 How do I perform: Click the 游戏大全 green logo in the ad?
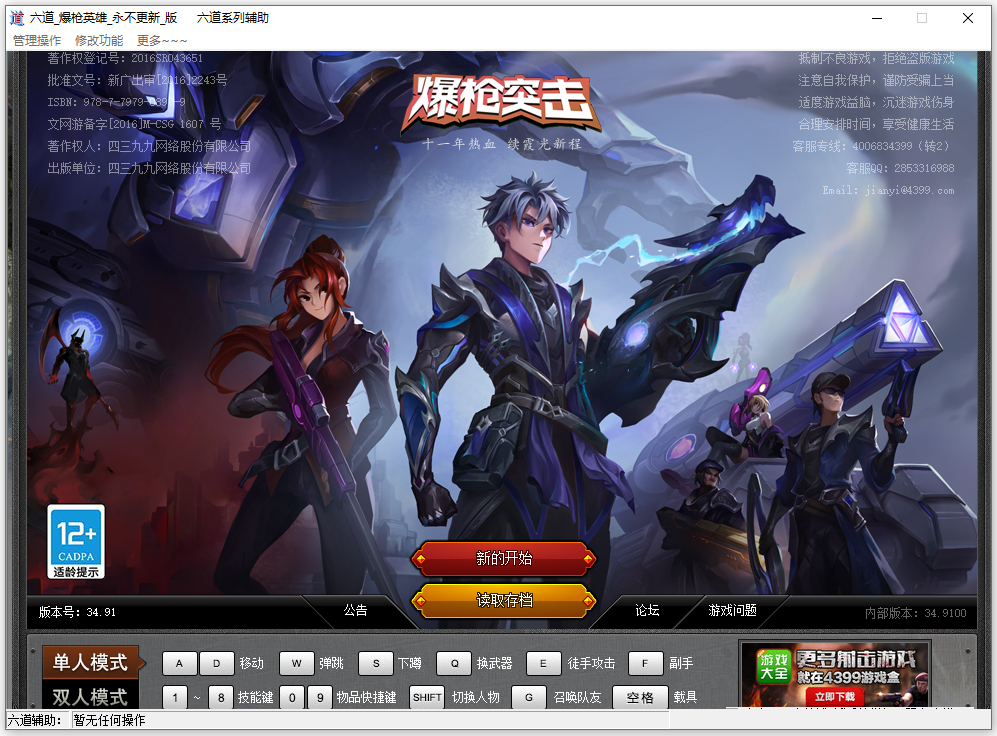(773, 667)
